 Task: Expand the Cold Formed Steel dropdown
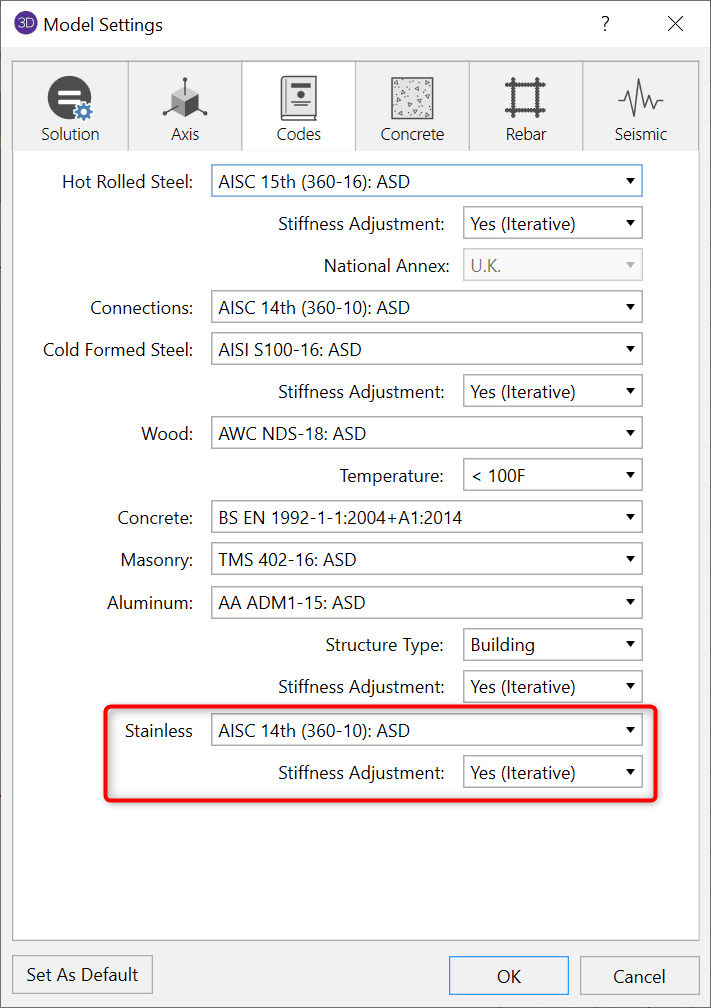[x=426, y=350]
